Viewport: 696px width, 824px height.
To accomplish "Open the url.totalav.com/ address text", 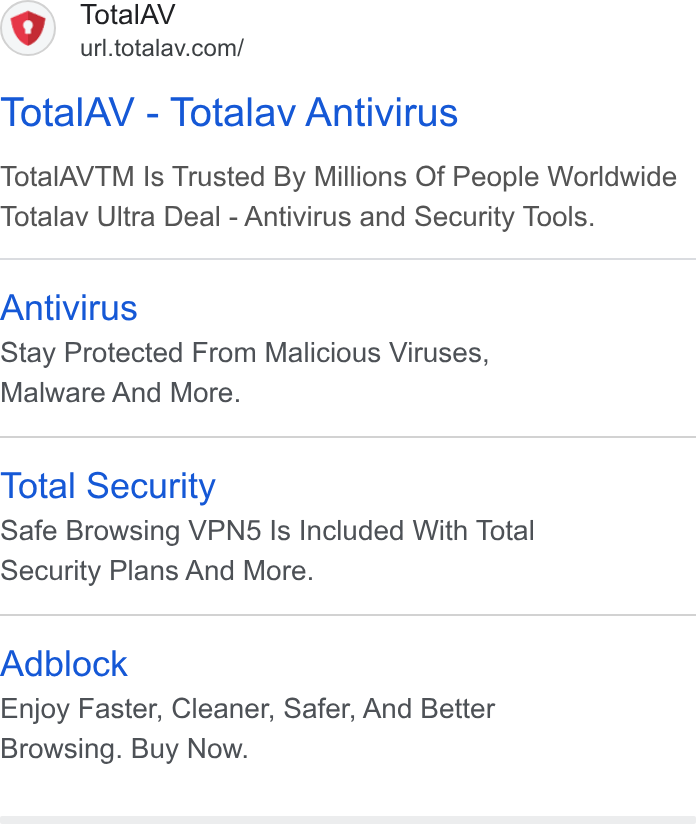I will pos(162,48).
